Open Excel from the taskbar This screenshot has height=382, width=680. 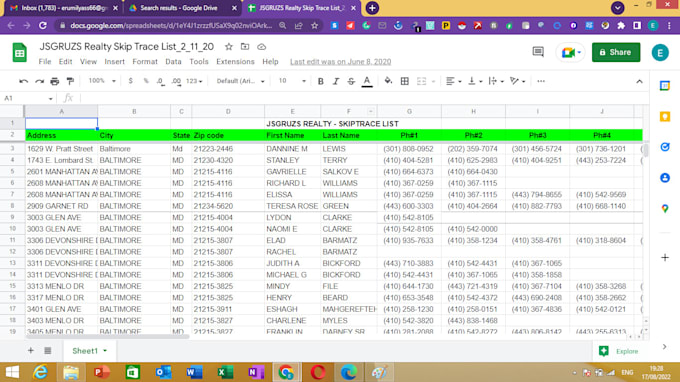tap(225, 372)
